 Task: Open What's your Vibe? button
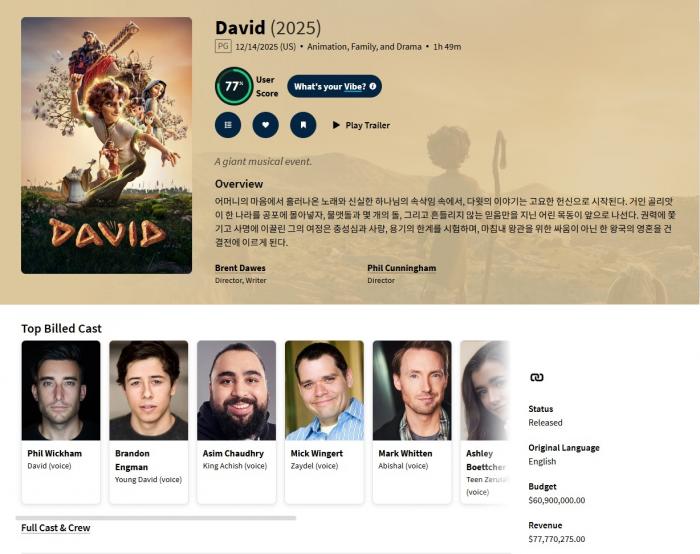pyautogui.click(x=334, y=86)
